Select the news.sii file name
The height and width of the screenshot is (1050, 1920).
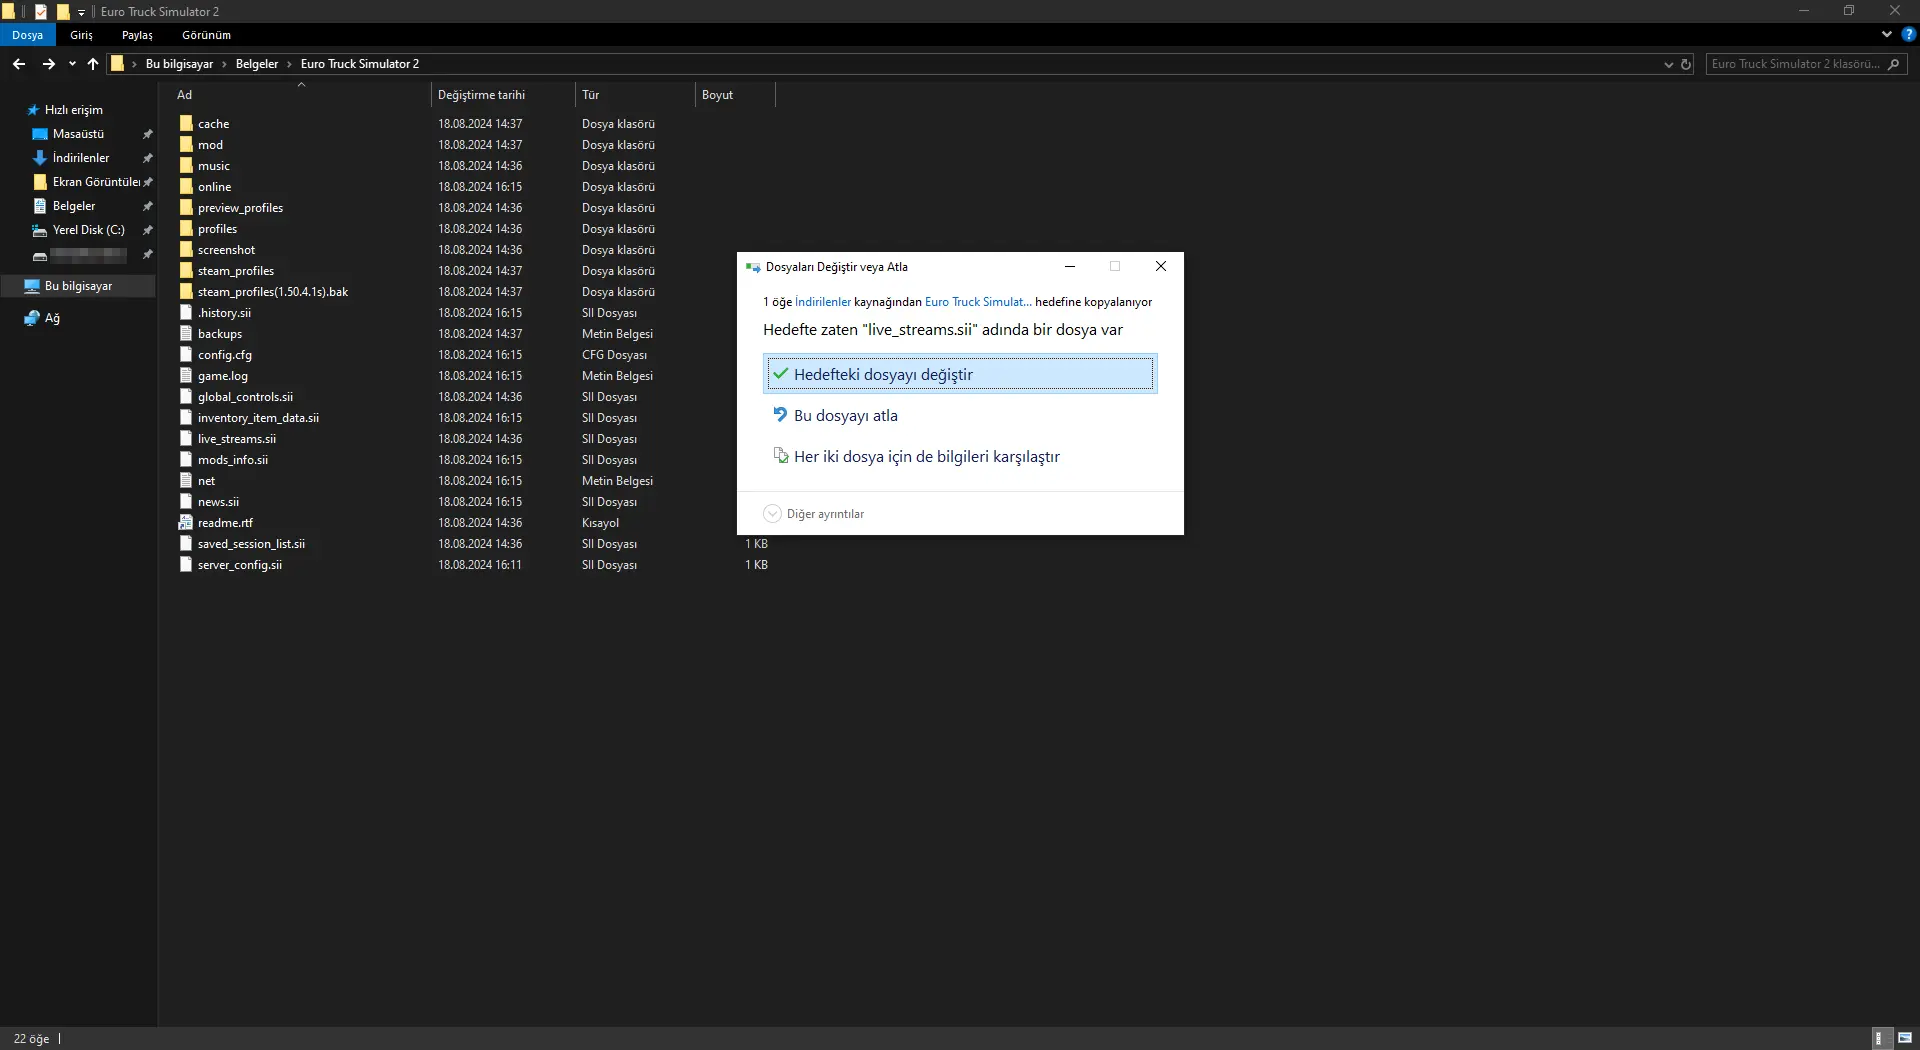218,502
